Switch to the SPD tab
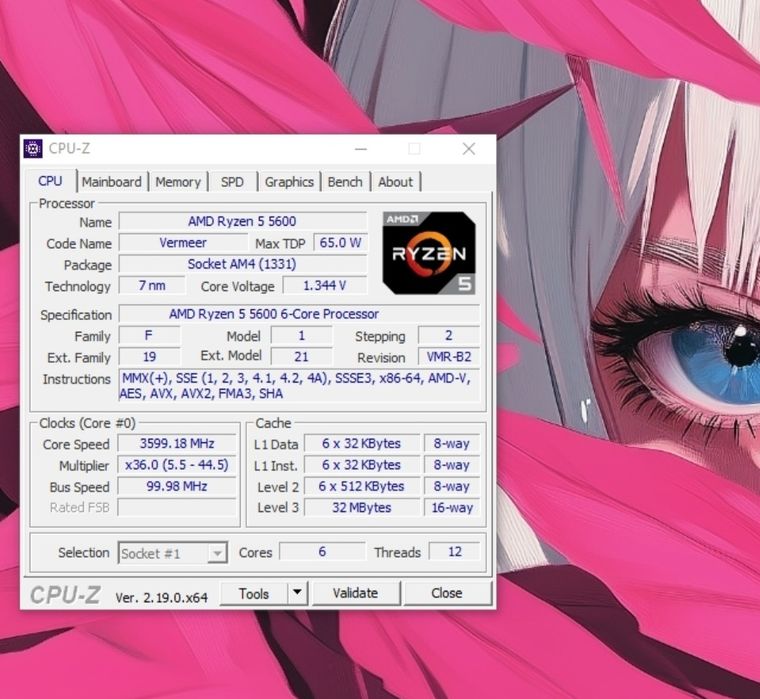This screenshot has height=699, width=760. click(x=232, y=182)
